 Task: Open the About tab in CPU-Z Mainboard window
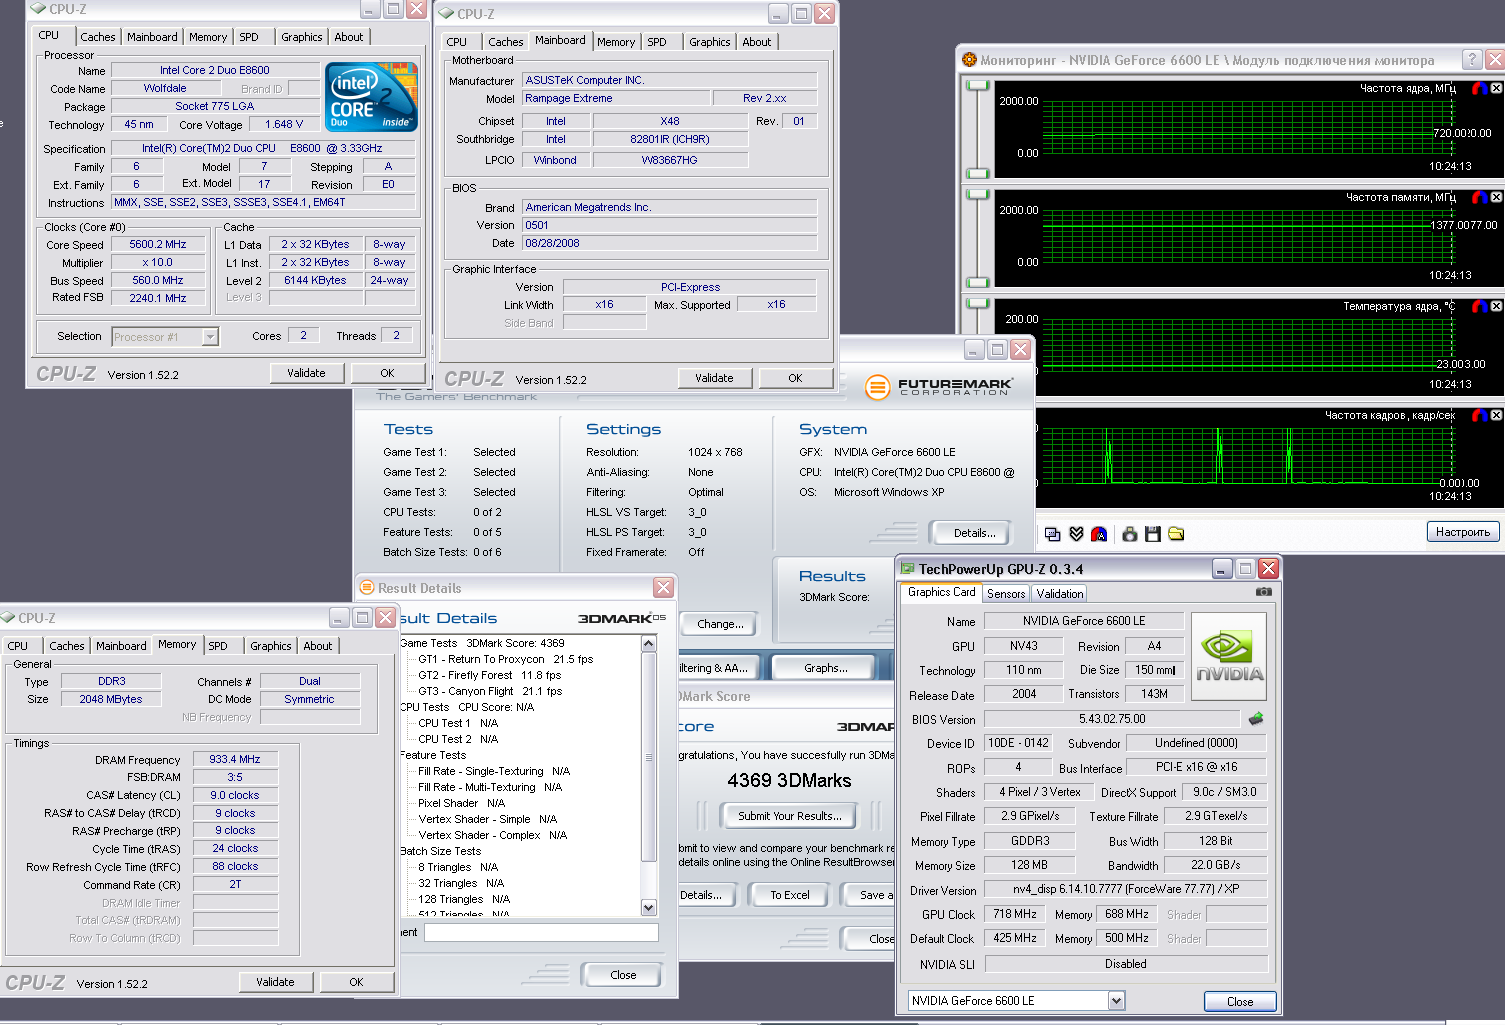(757, 42)
